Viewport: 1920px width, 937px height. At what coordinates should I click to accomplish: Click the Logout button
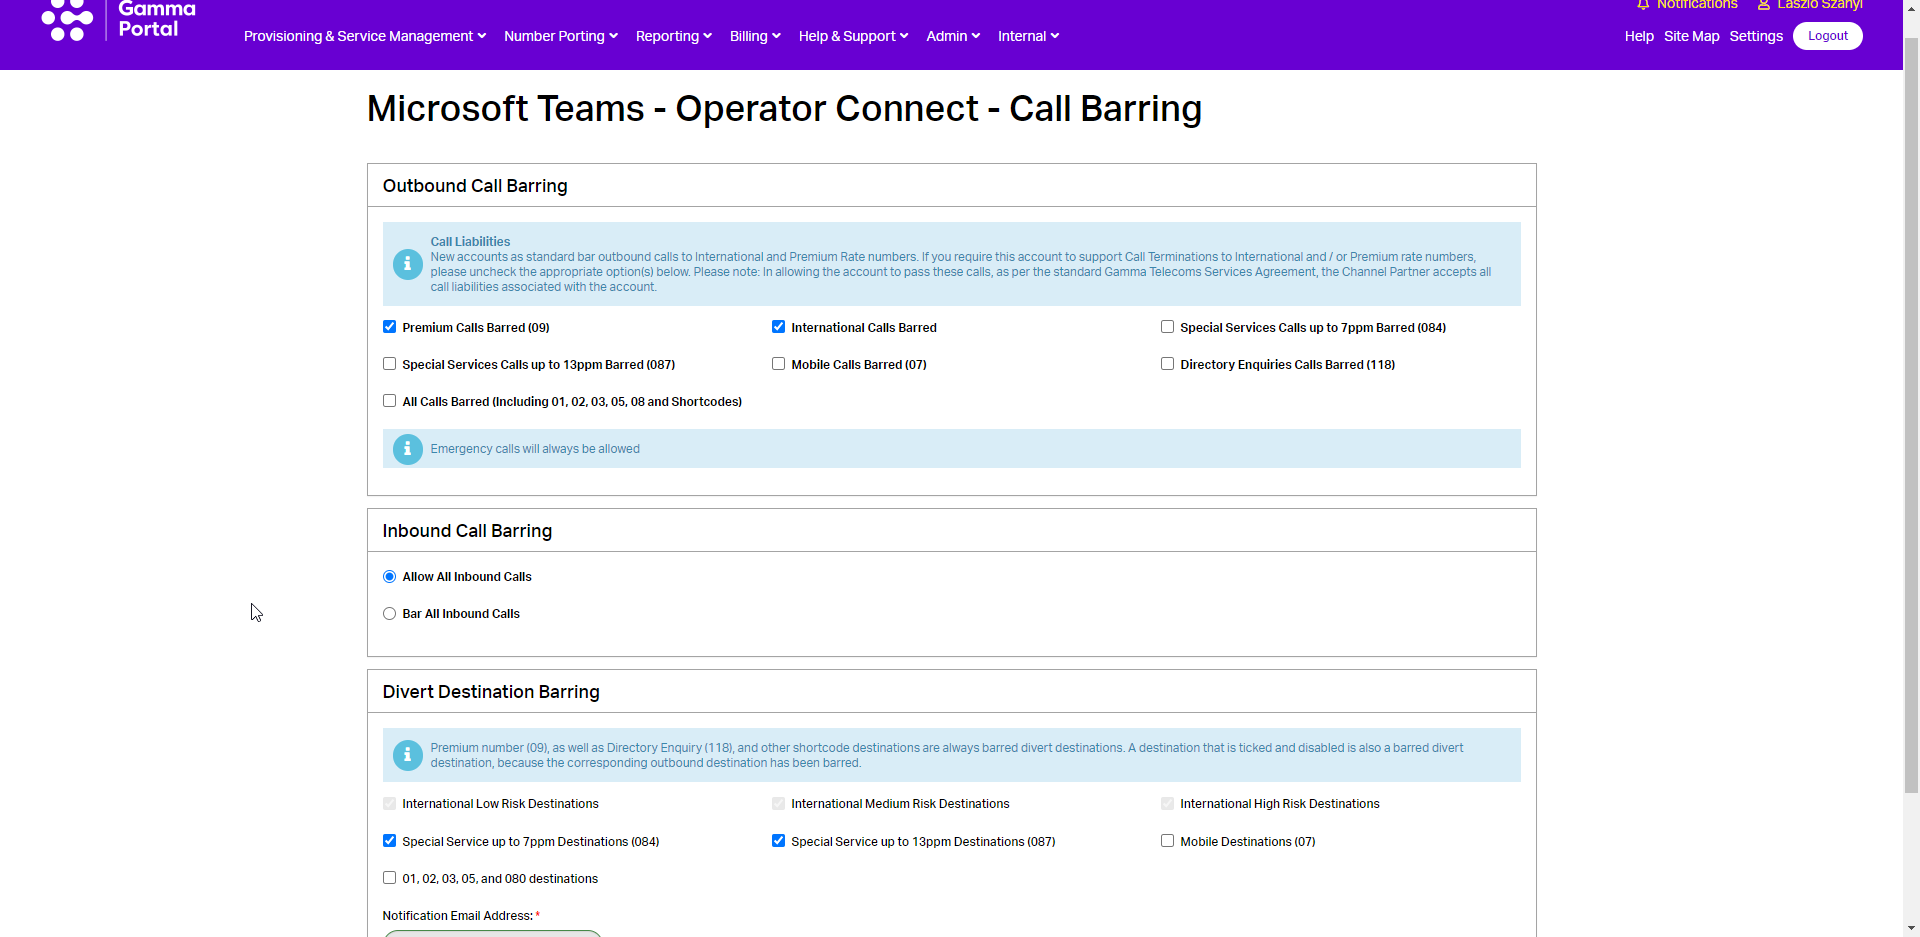1828,36
